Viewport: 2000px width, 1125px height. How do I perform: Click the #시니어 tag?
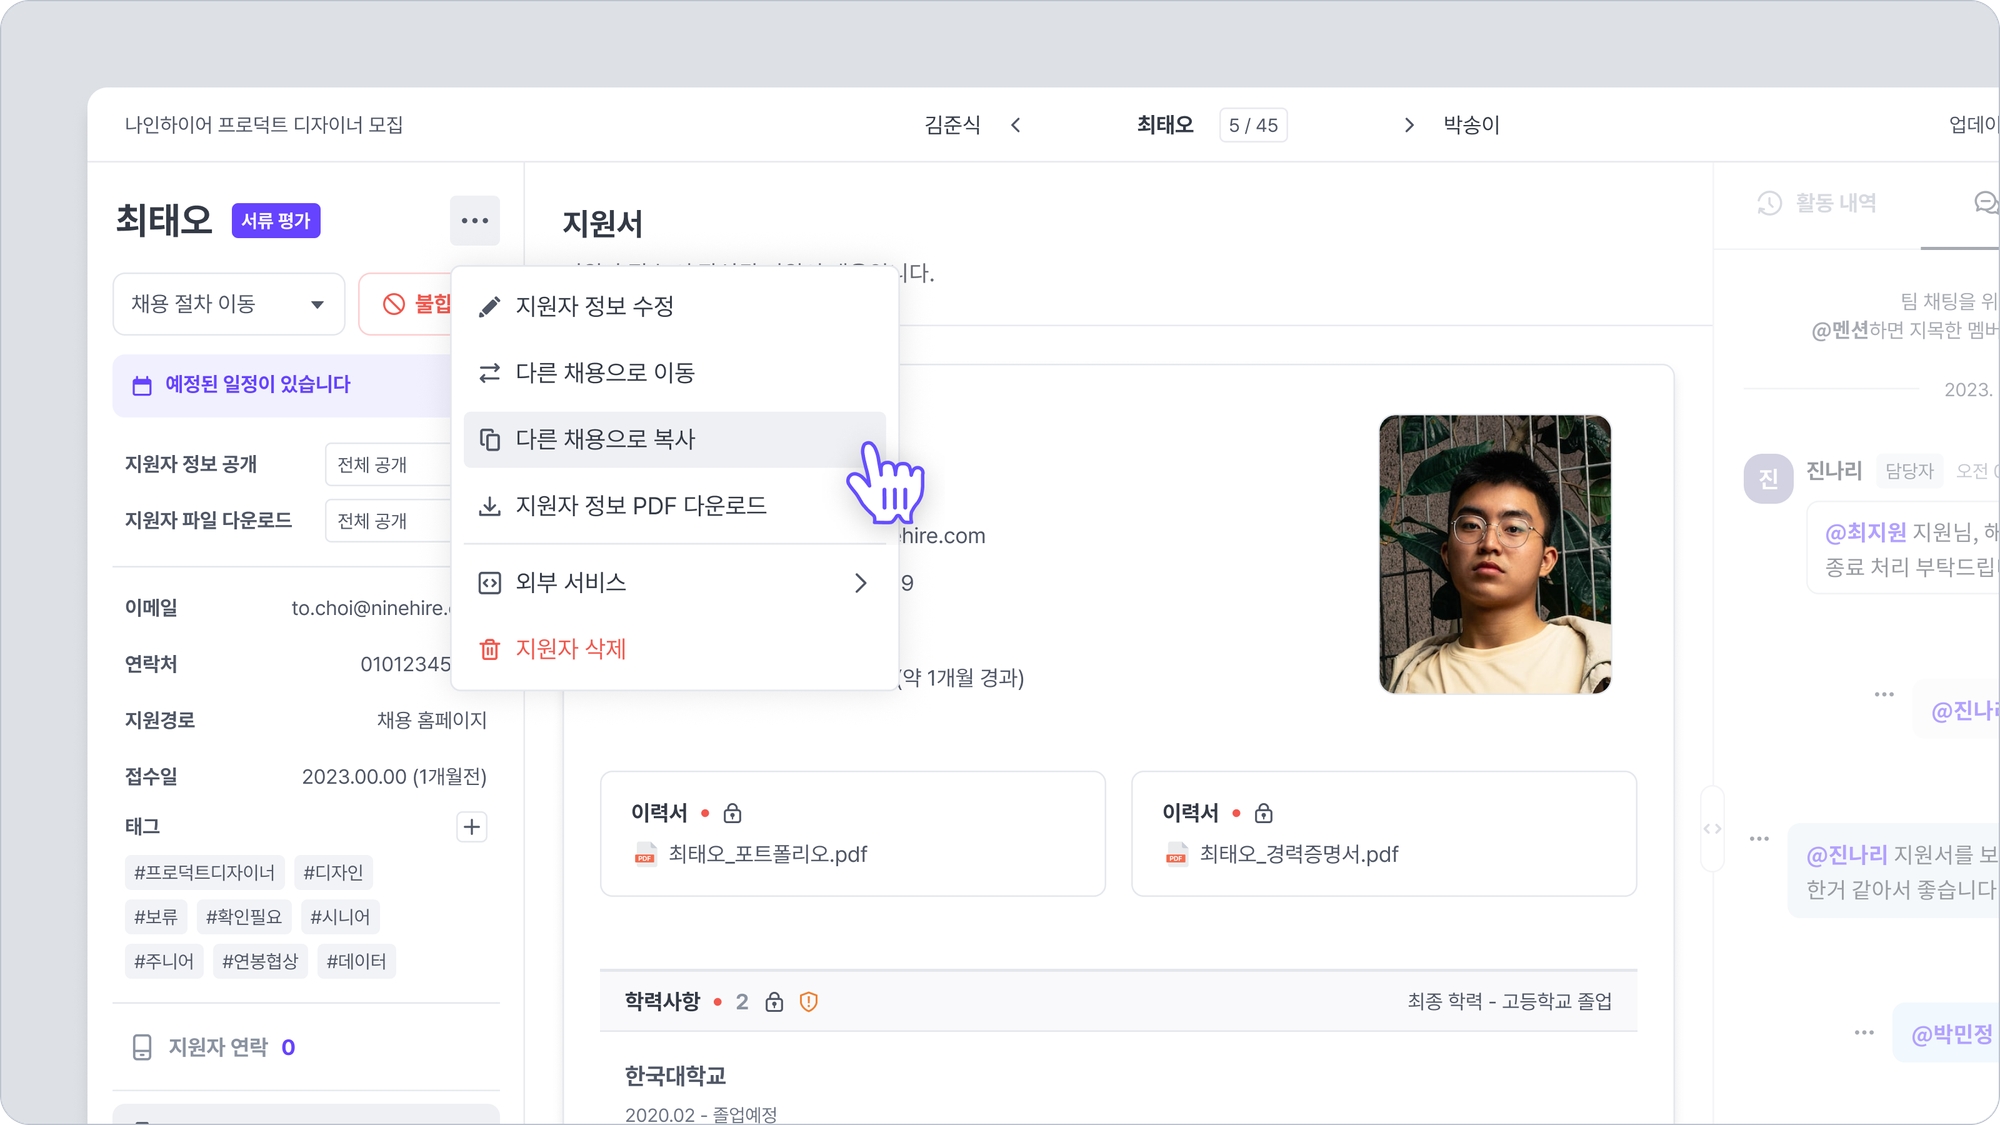pos(340,917)
